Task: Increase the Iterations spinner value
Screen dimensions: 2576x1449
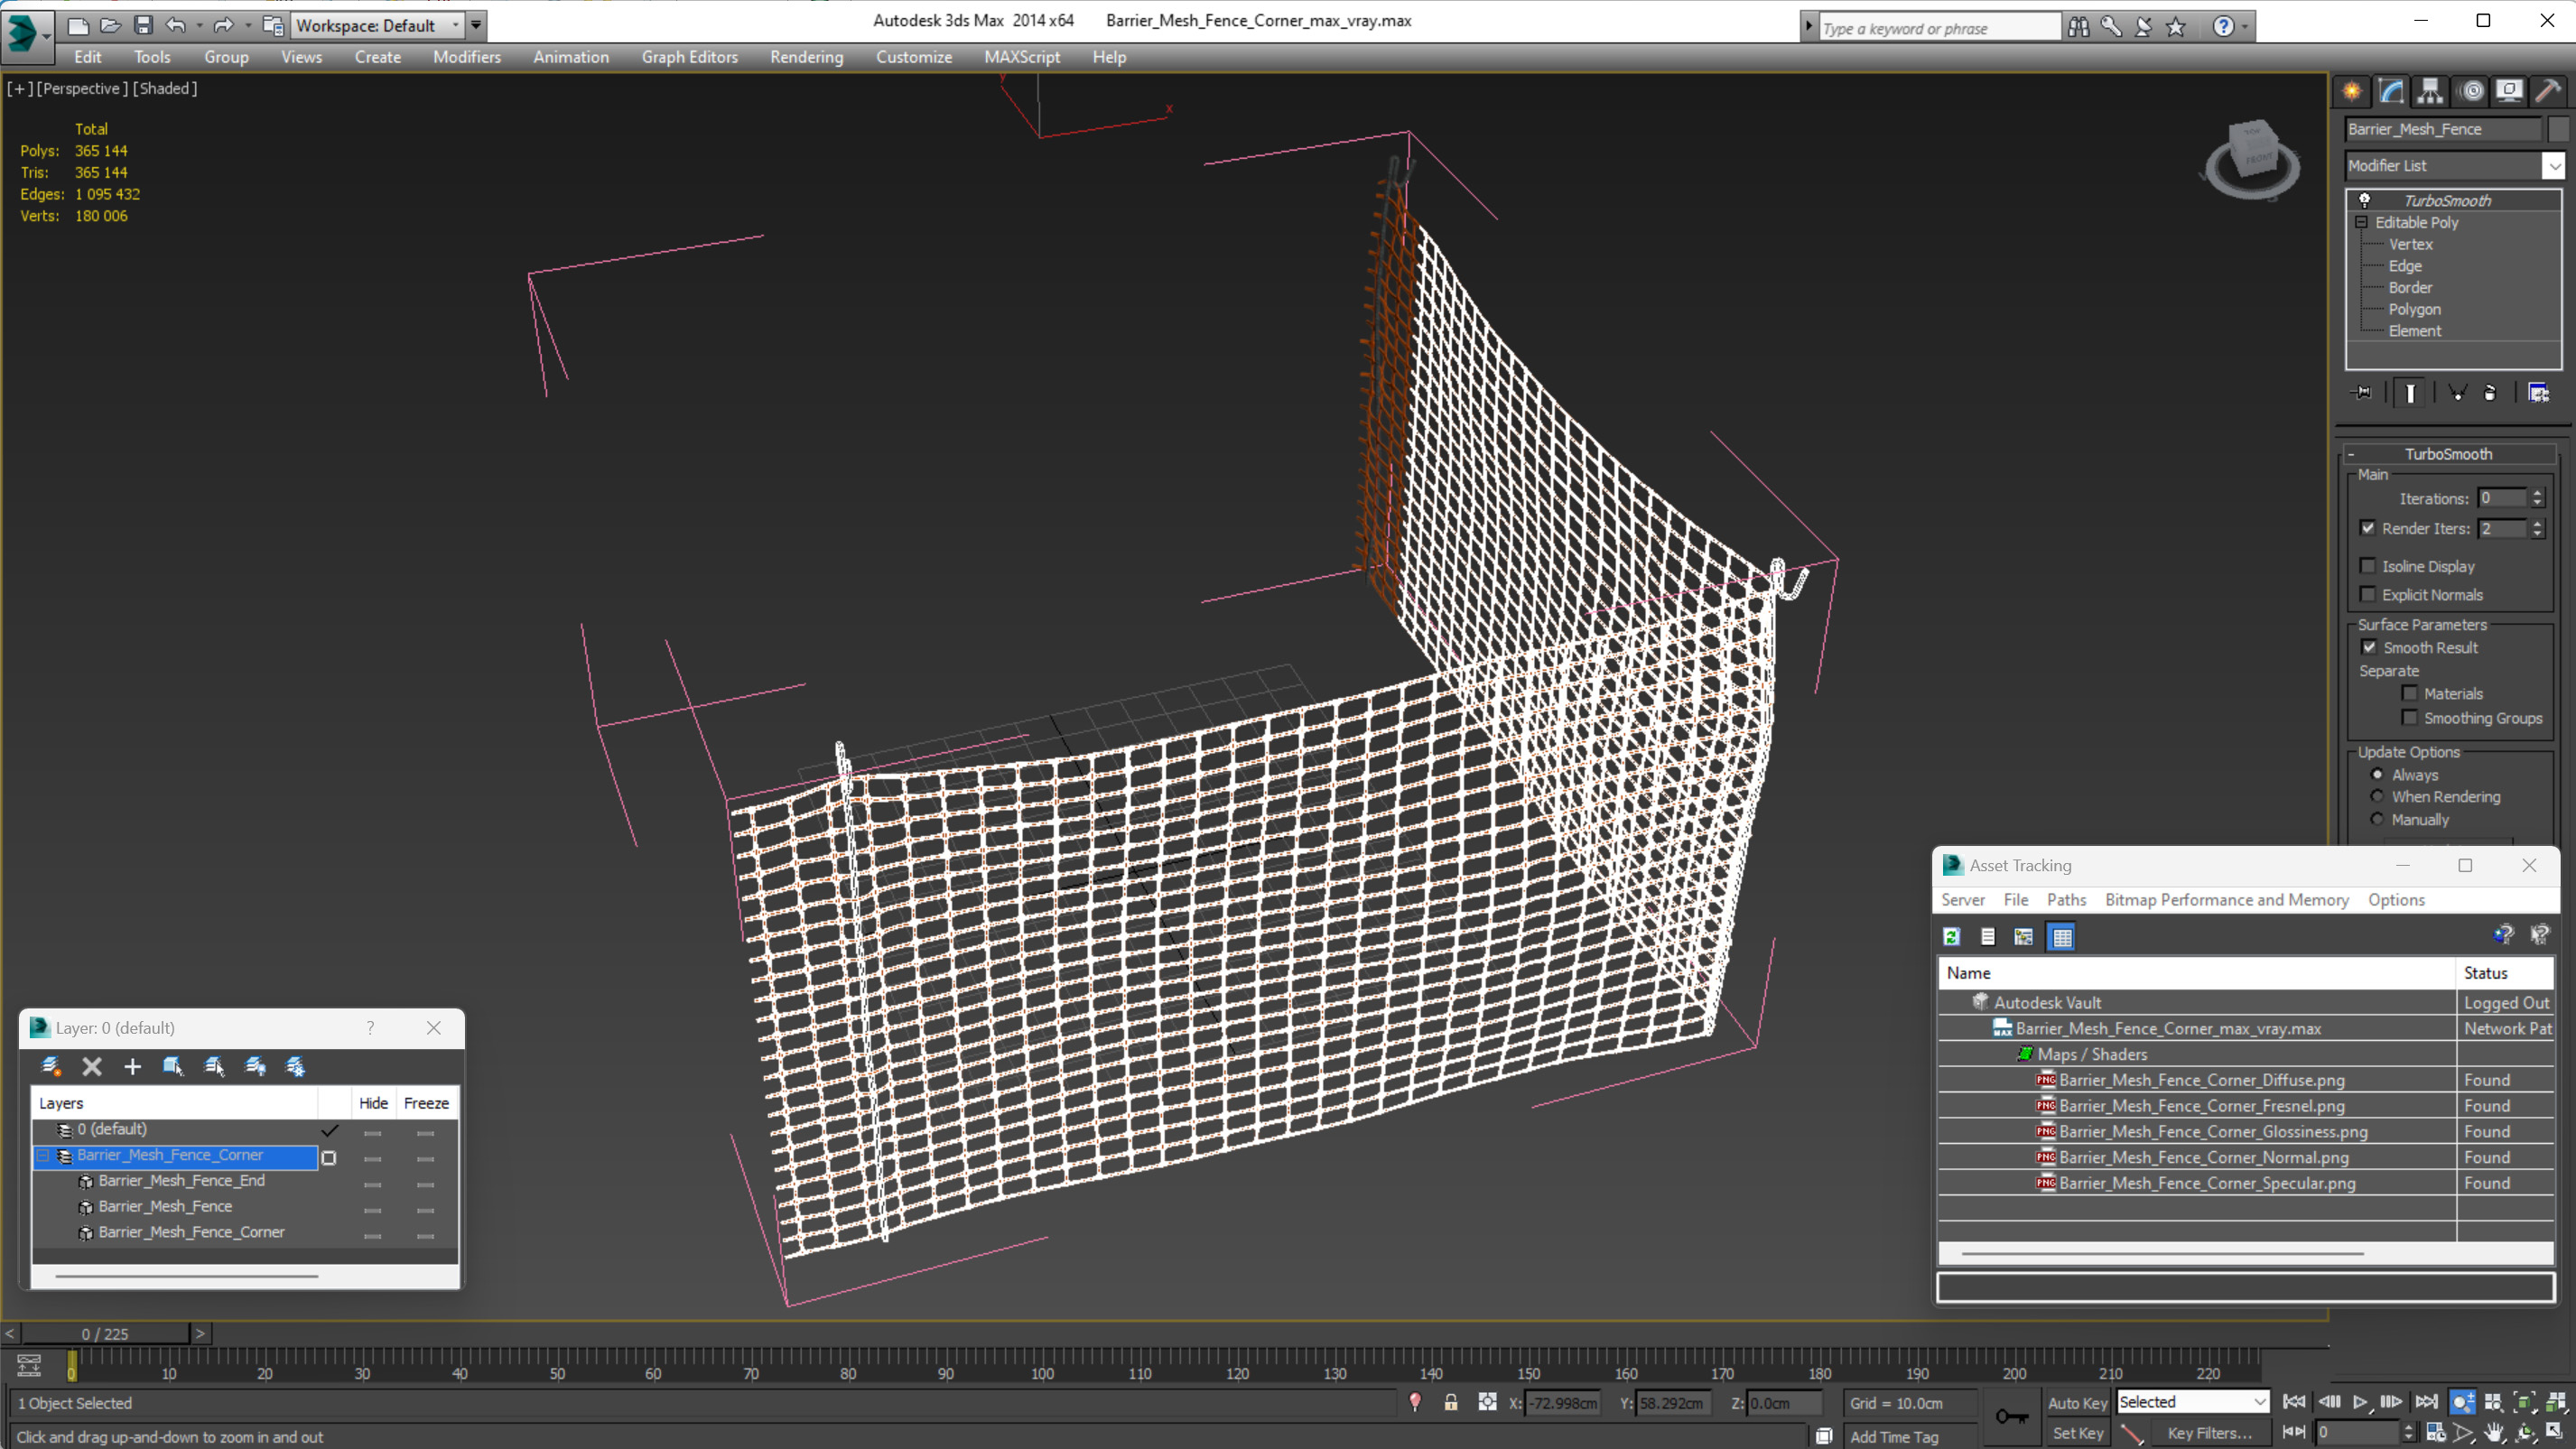Action: coord(2536,493)
